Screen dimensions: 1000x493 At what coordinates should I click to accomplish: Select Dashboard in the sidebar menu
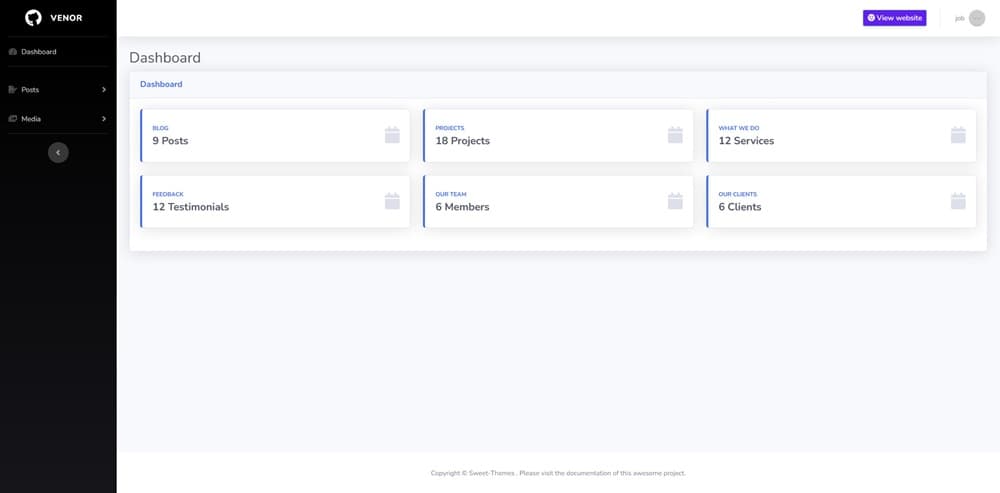point(39,51)
